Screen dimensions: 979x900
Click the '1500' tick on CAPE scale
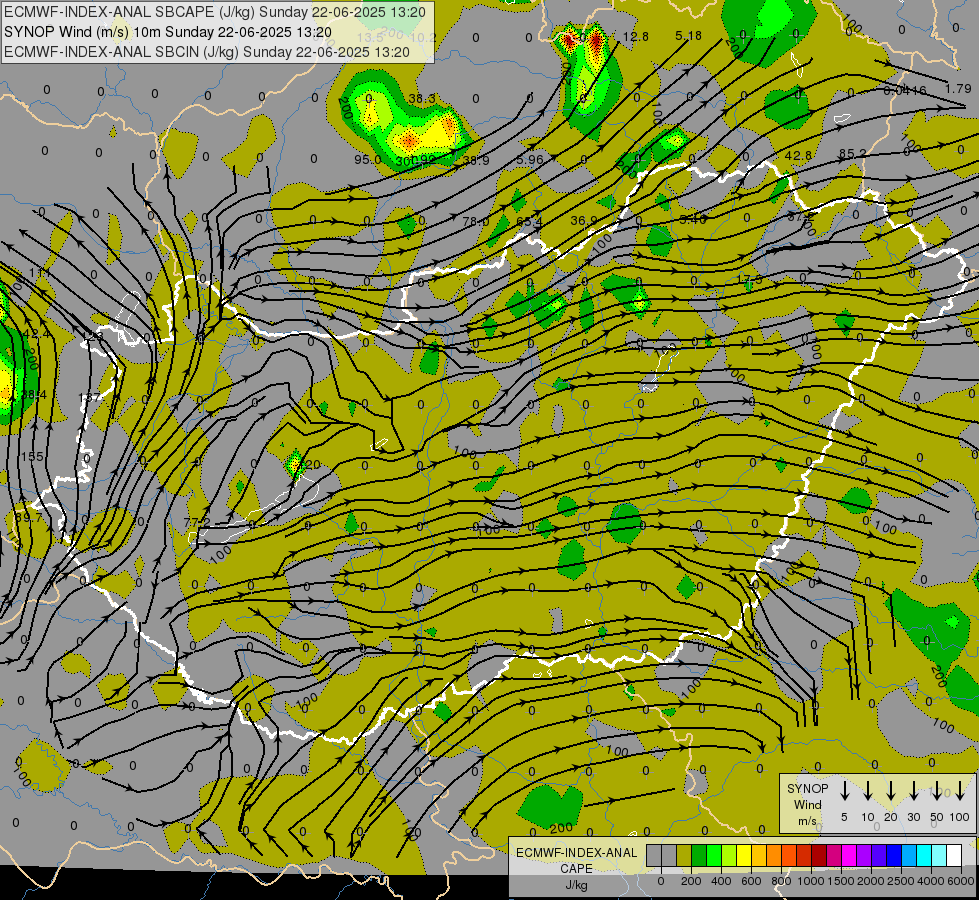[841, 881]
